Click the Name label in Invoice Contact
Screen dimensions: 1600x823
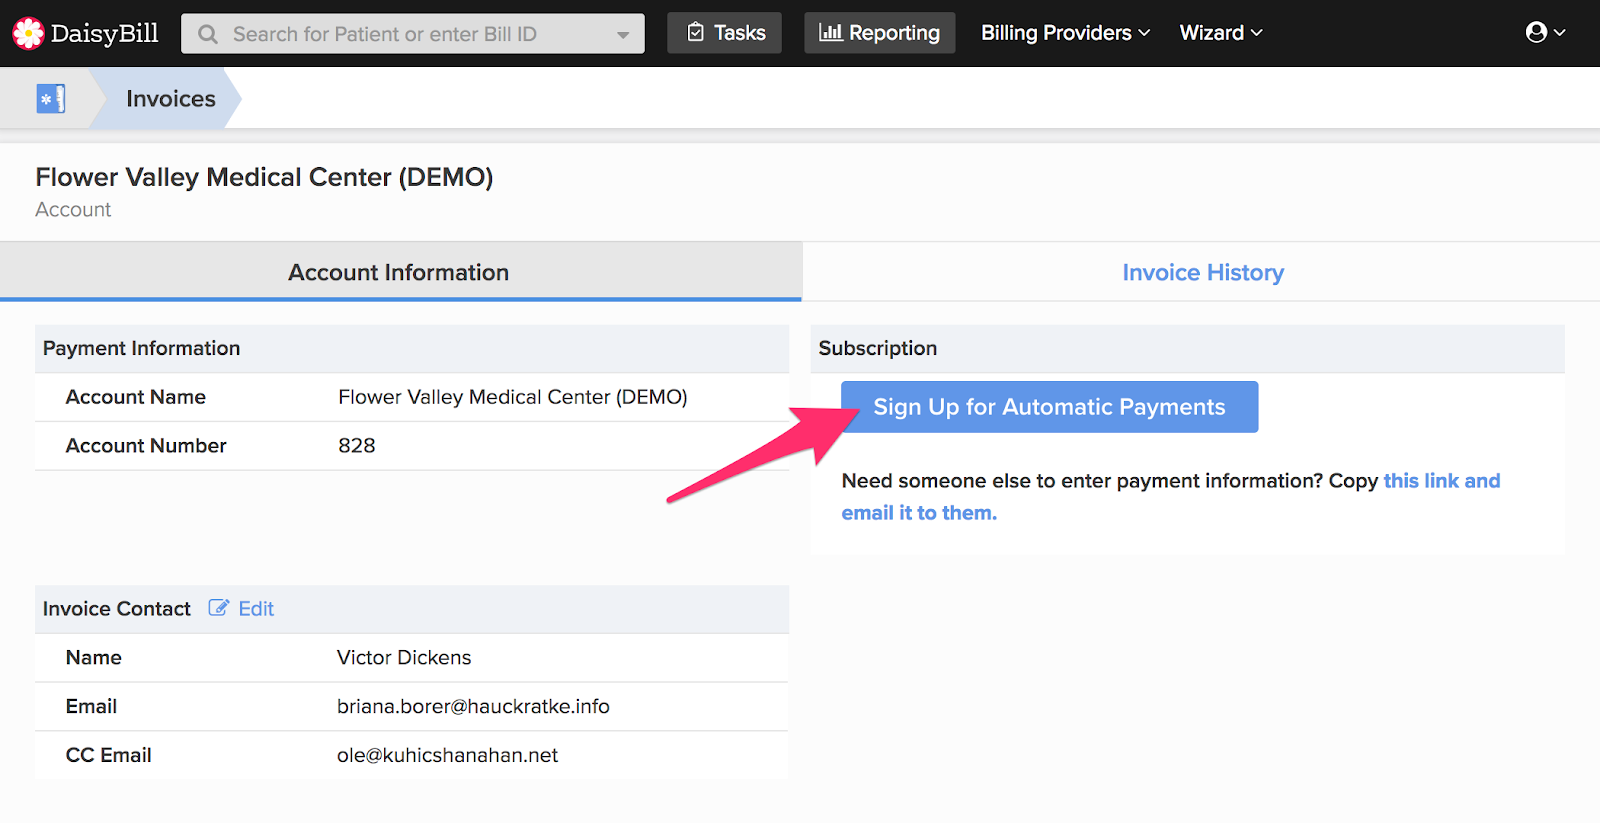pos(94,657)
